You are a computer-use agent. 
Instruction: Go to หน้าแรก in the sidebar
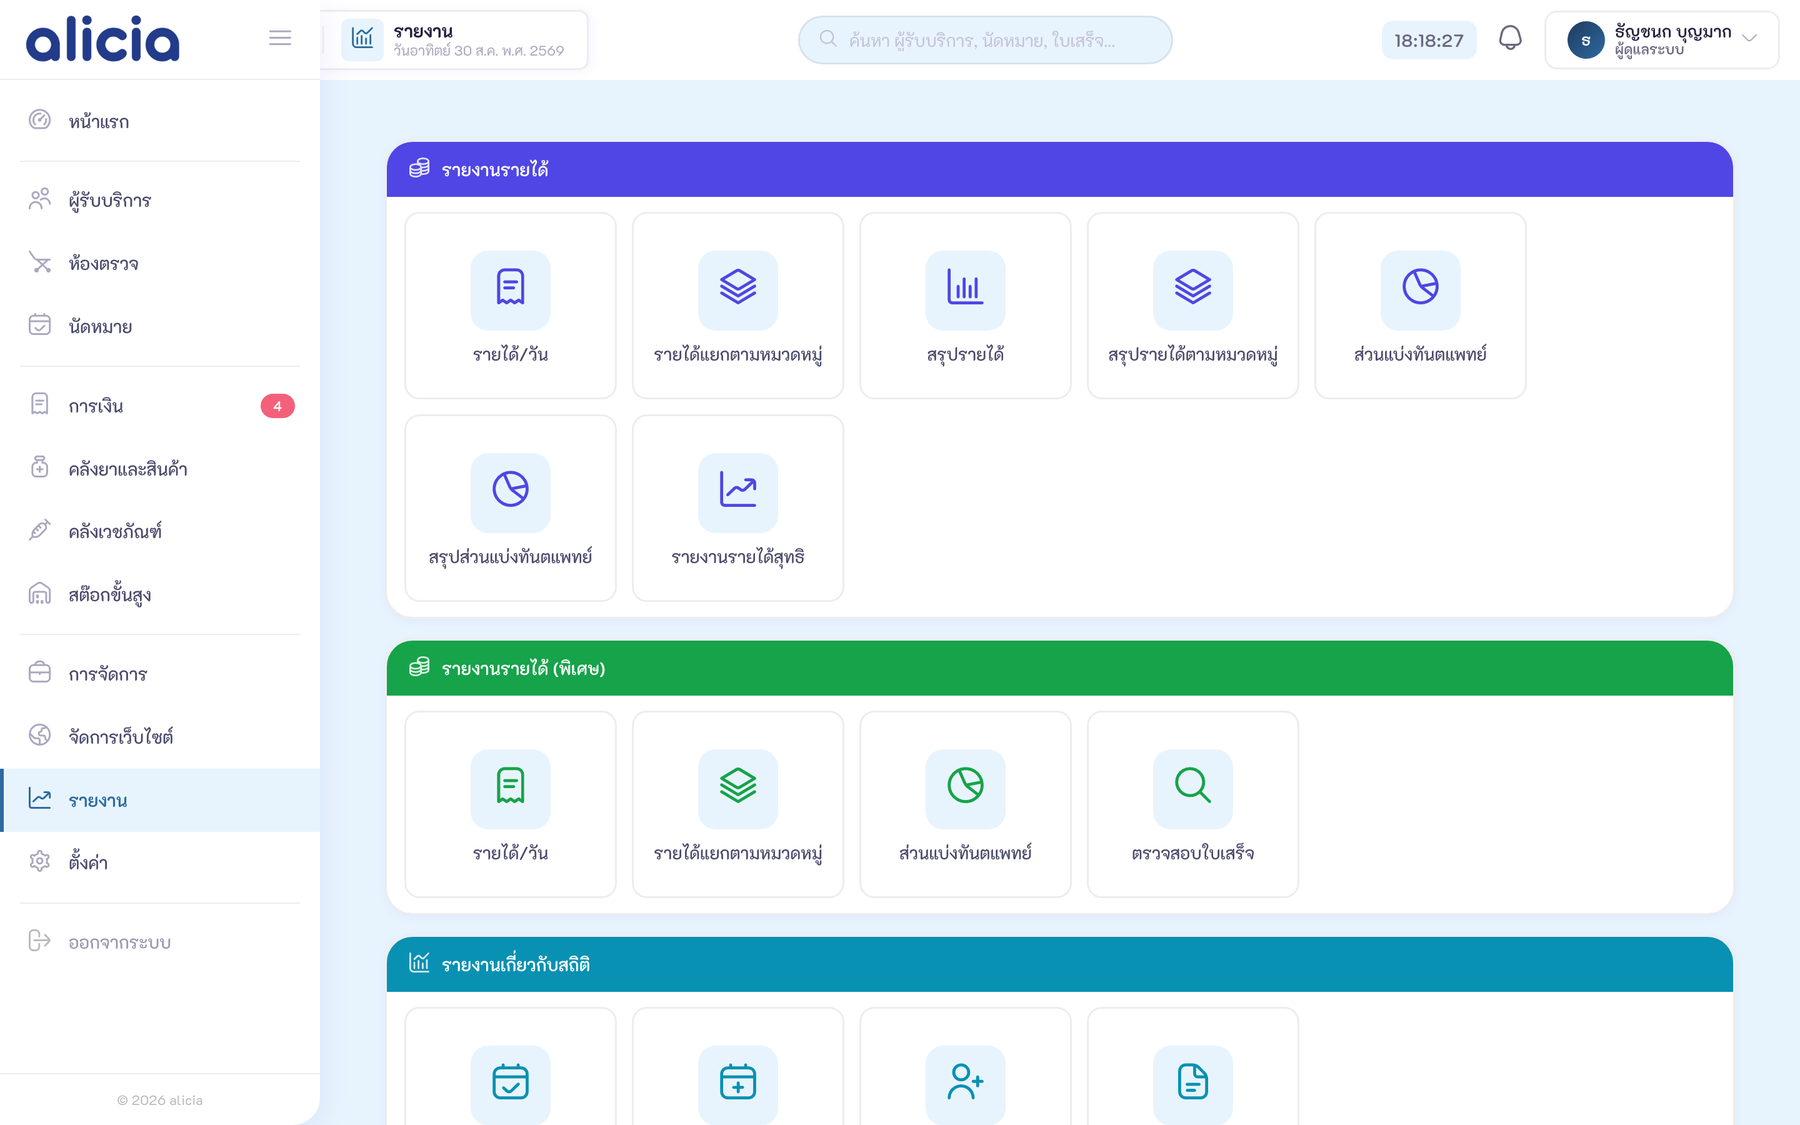(x=160, y=121)
